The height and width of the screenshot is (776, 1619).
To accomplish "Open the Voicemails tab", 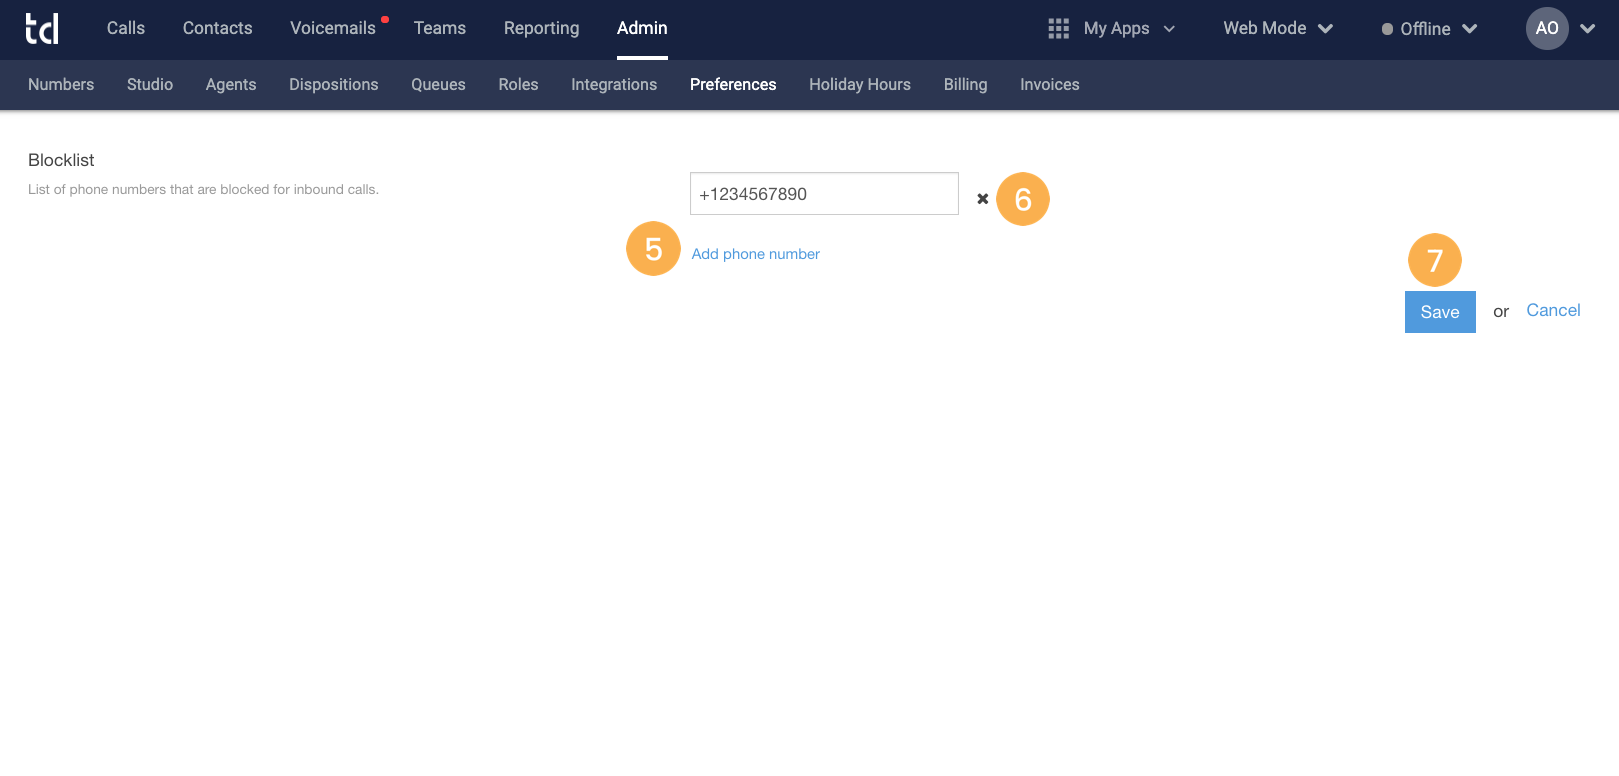I will pyautogui.click(x=332, y=29).
